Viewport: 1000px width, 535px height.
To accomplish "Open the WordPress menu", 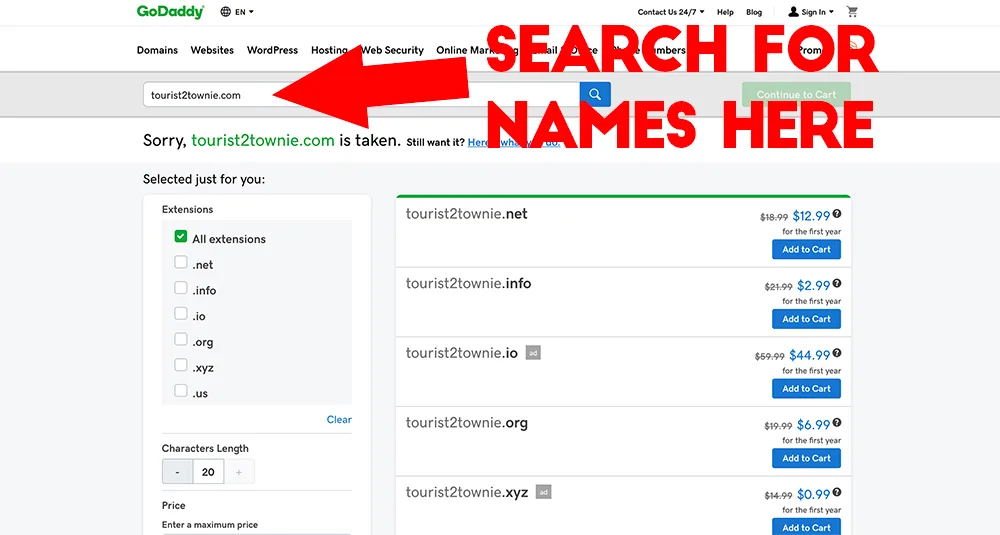I will (272, 50).
